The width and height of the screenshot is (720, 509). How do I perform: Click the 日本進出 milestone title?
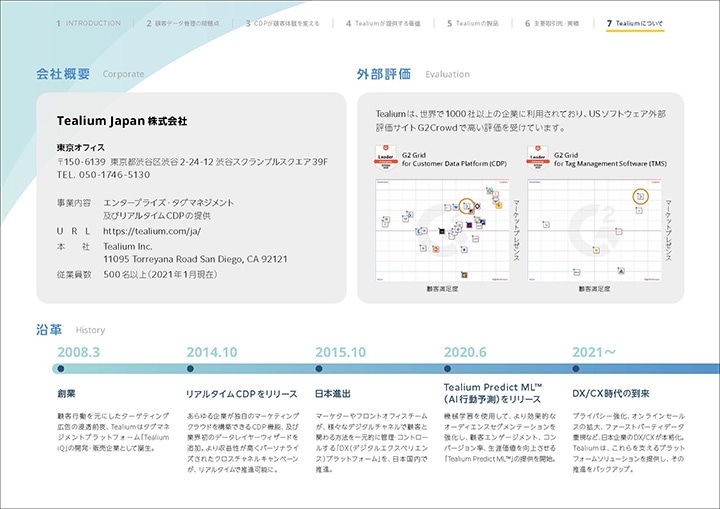pos(333,393)
